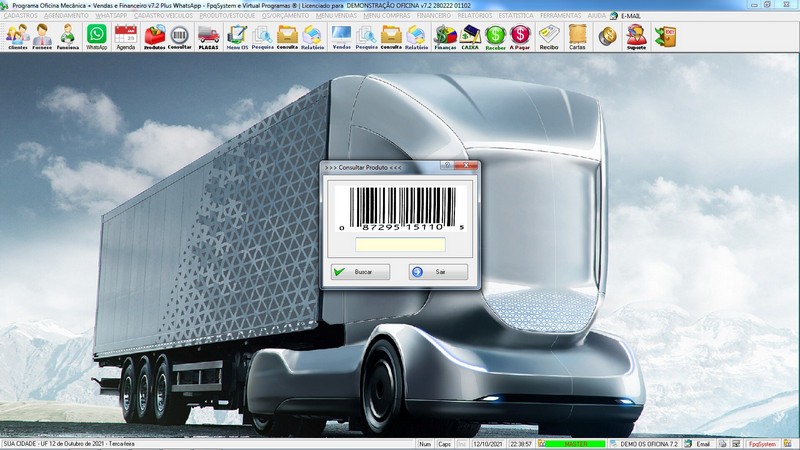Image resolution: width=800 pixels, height=450 pixels.
Task: Open the Funciona employees icon
Action: click(x=67, y=37)
